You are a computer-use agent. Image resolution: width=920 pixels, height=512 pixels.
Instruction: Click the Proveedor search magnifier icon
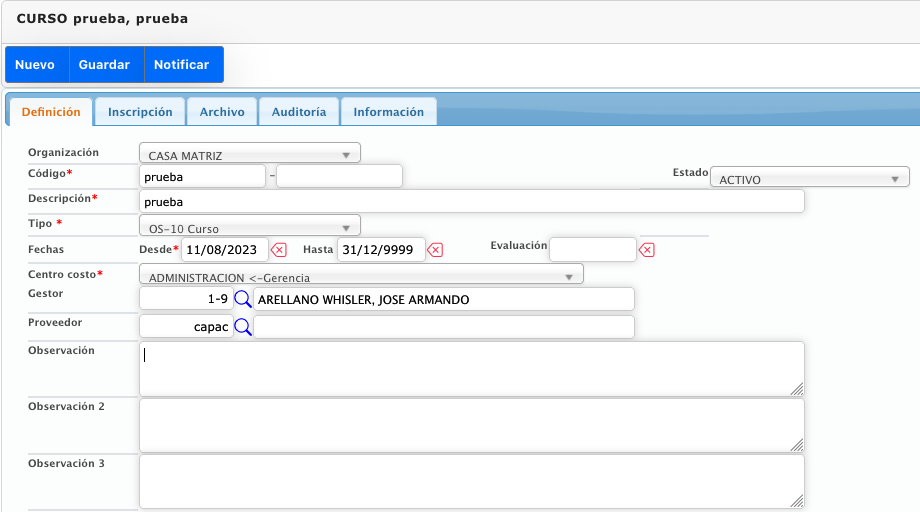click(243, 327)
